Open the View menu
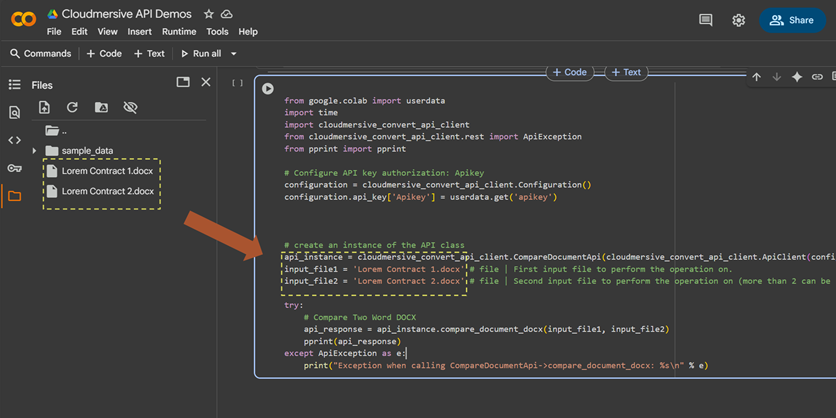 point(107,31)
